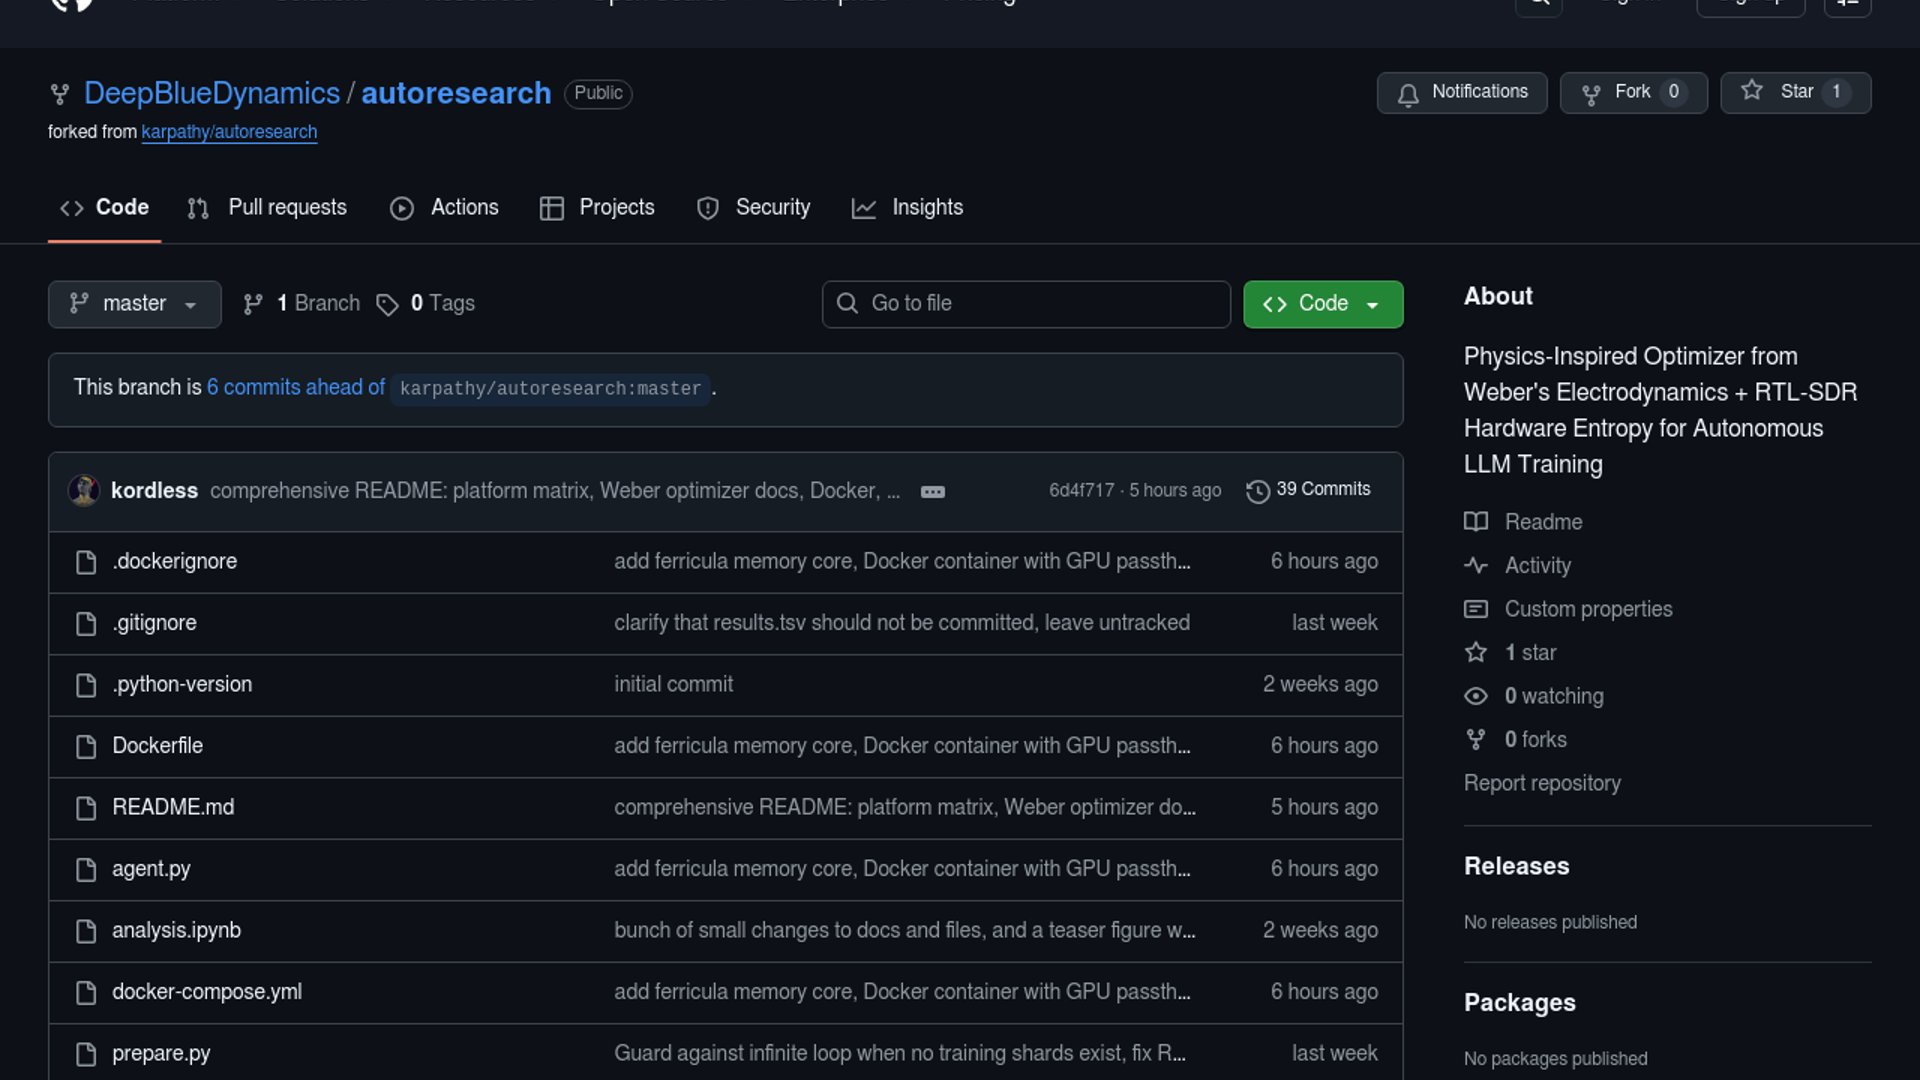Image resolution: width=1920 pixels, height=1080 pixels.
Task: Open the master branch dropdown
Action: point(134,304)
